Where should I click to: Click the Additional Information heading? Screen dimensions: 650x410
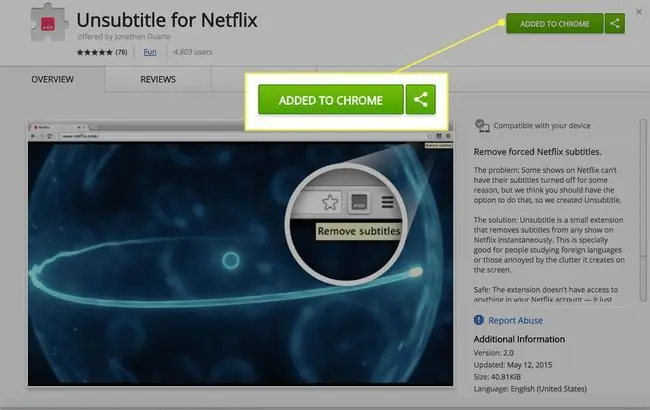click(519, 339)
